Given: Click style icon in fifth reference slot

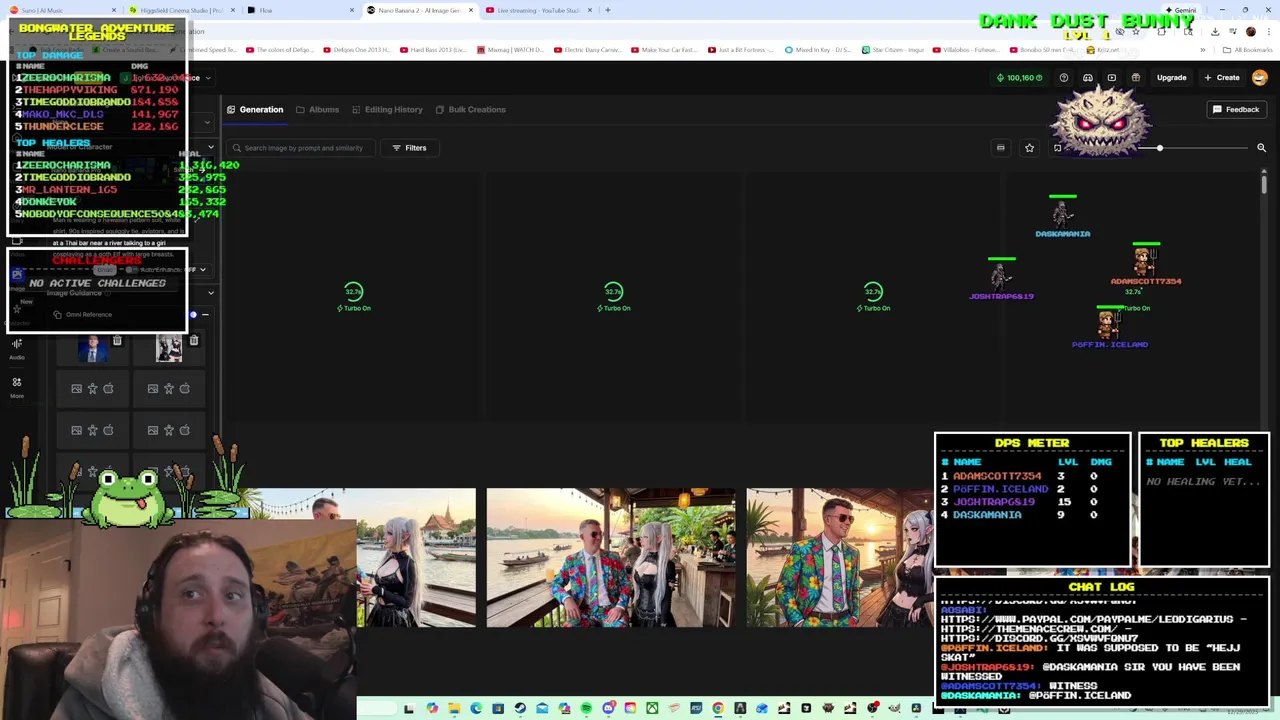Looking at the screenshot, I should pyautogui.click(x=108, y=430).
